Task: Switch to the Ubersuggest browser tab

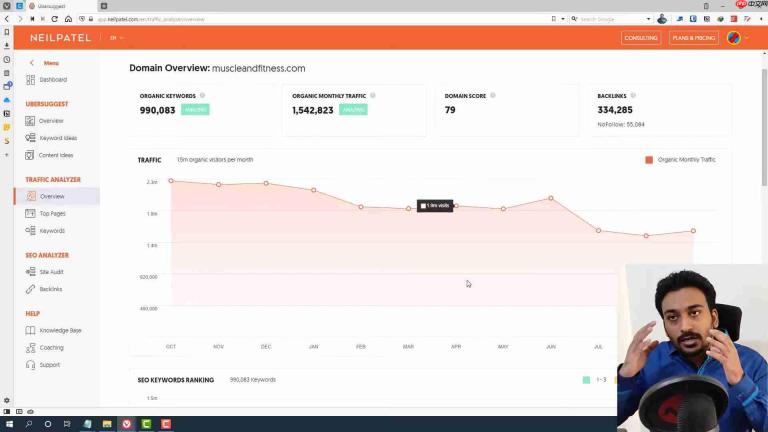Action: [60, 6]
